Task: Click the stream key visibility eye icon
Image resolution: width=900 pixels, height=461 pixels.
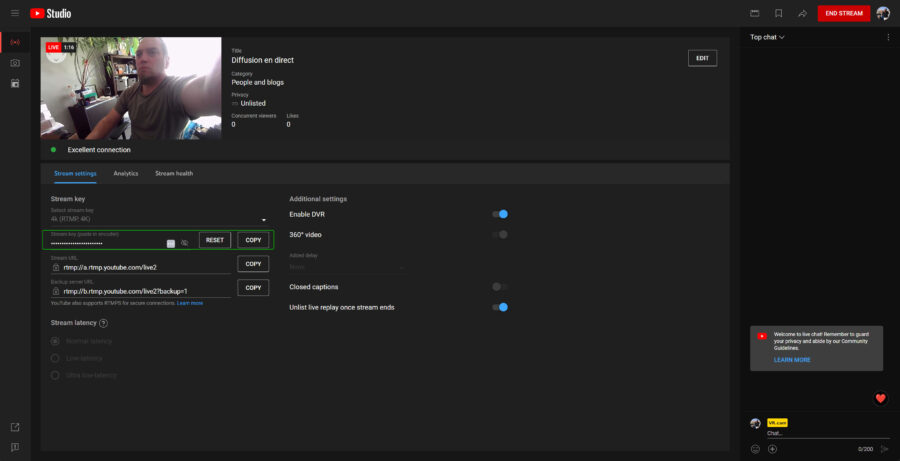Action: point(185,242)
